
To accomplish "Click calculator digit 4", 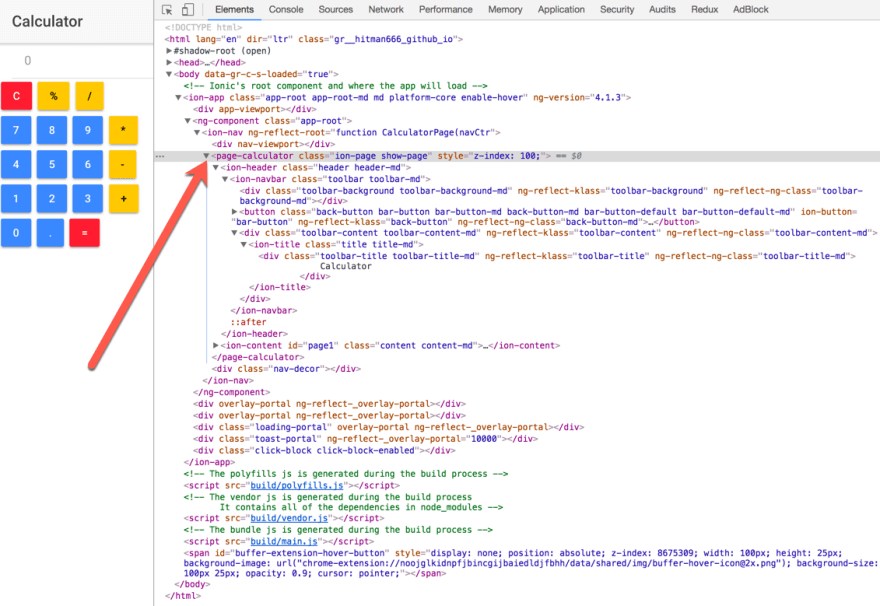I will point(16,164).
